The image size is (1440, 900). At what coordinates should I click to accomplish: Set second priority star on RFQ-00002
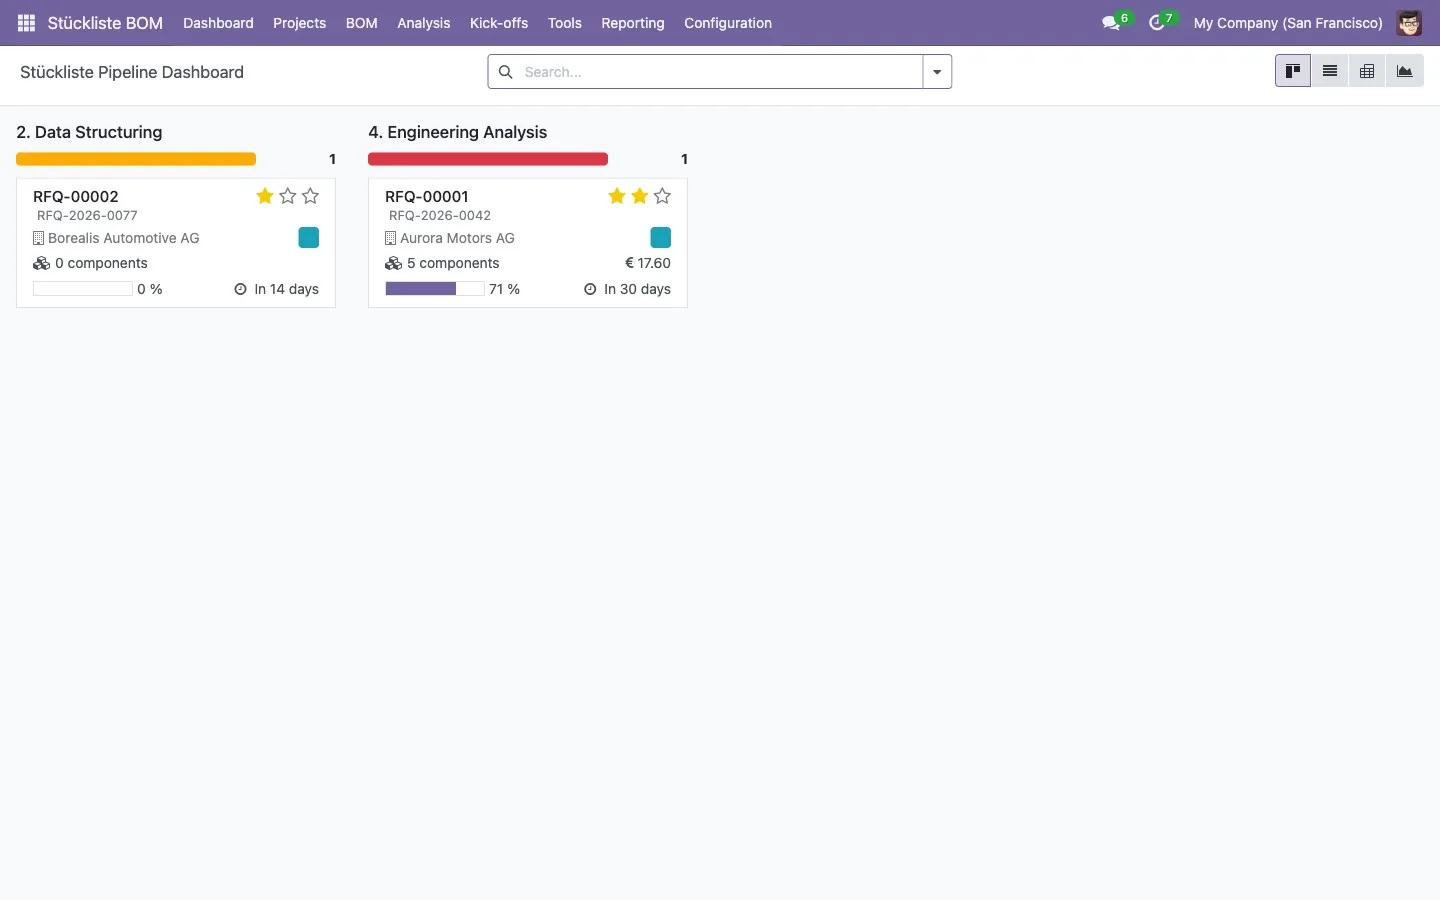[288, 196]
